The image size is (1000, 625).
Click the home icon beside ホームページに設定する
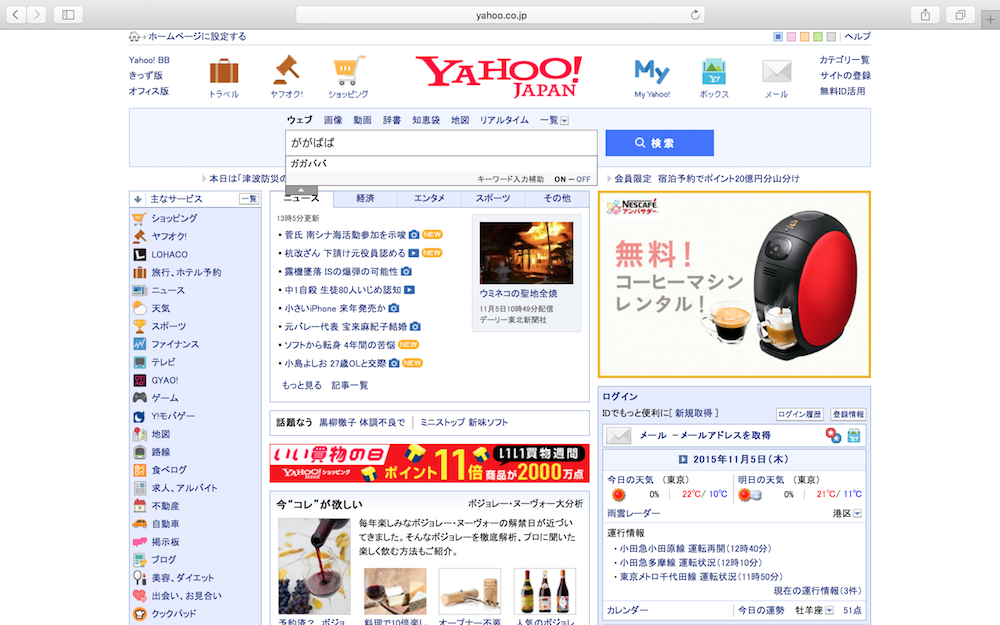[135, 37]
